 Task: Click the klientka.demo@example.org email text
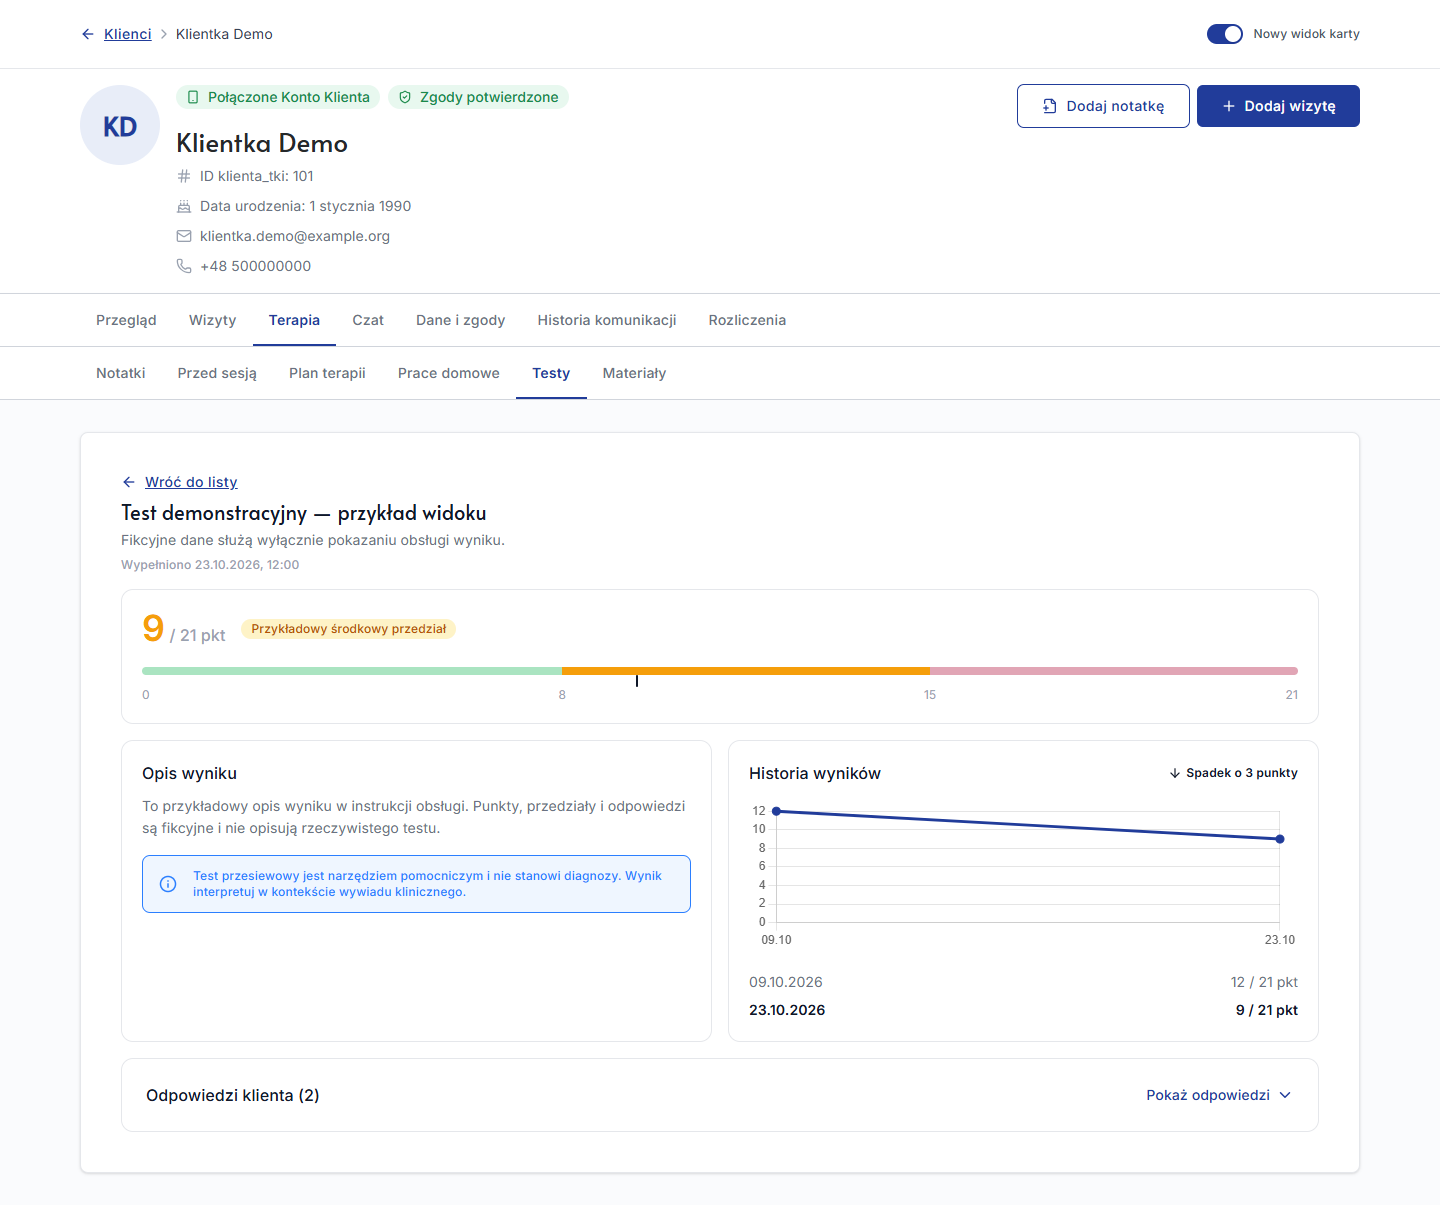(x=295, y=236)
